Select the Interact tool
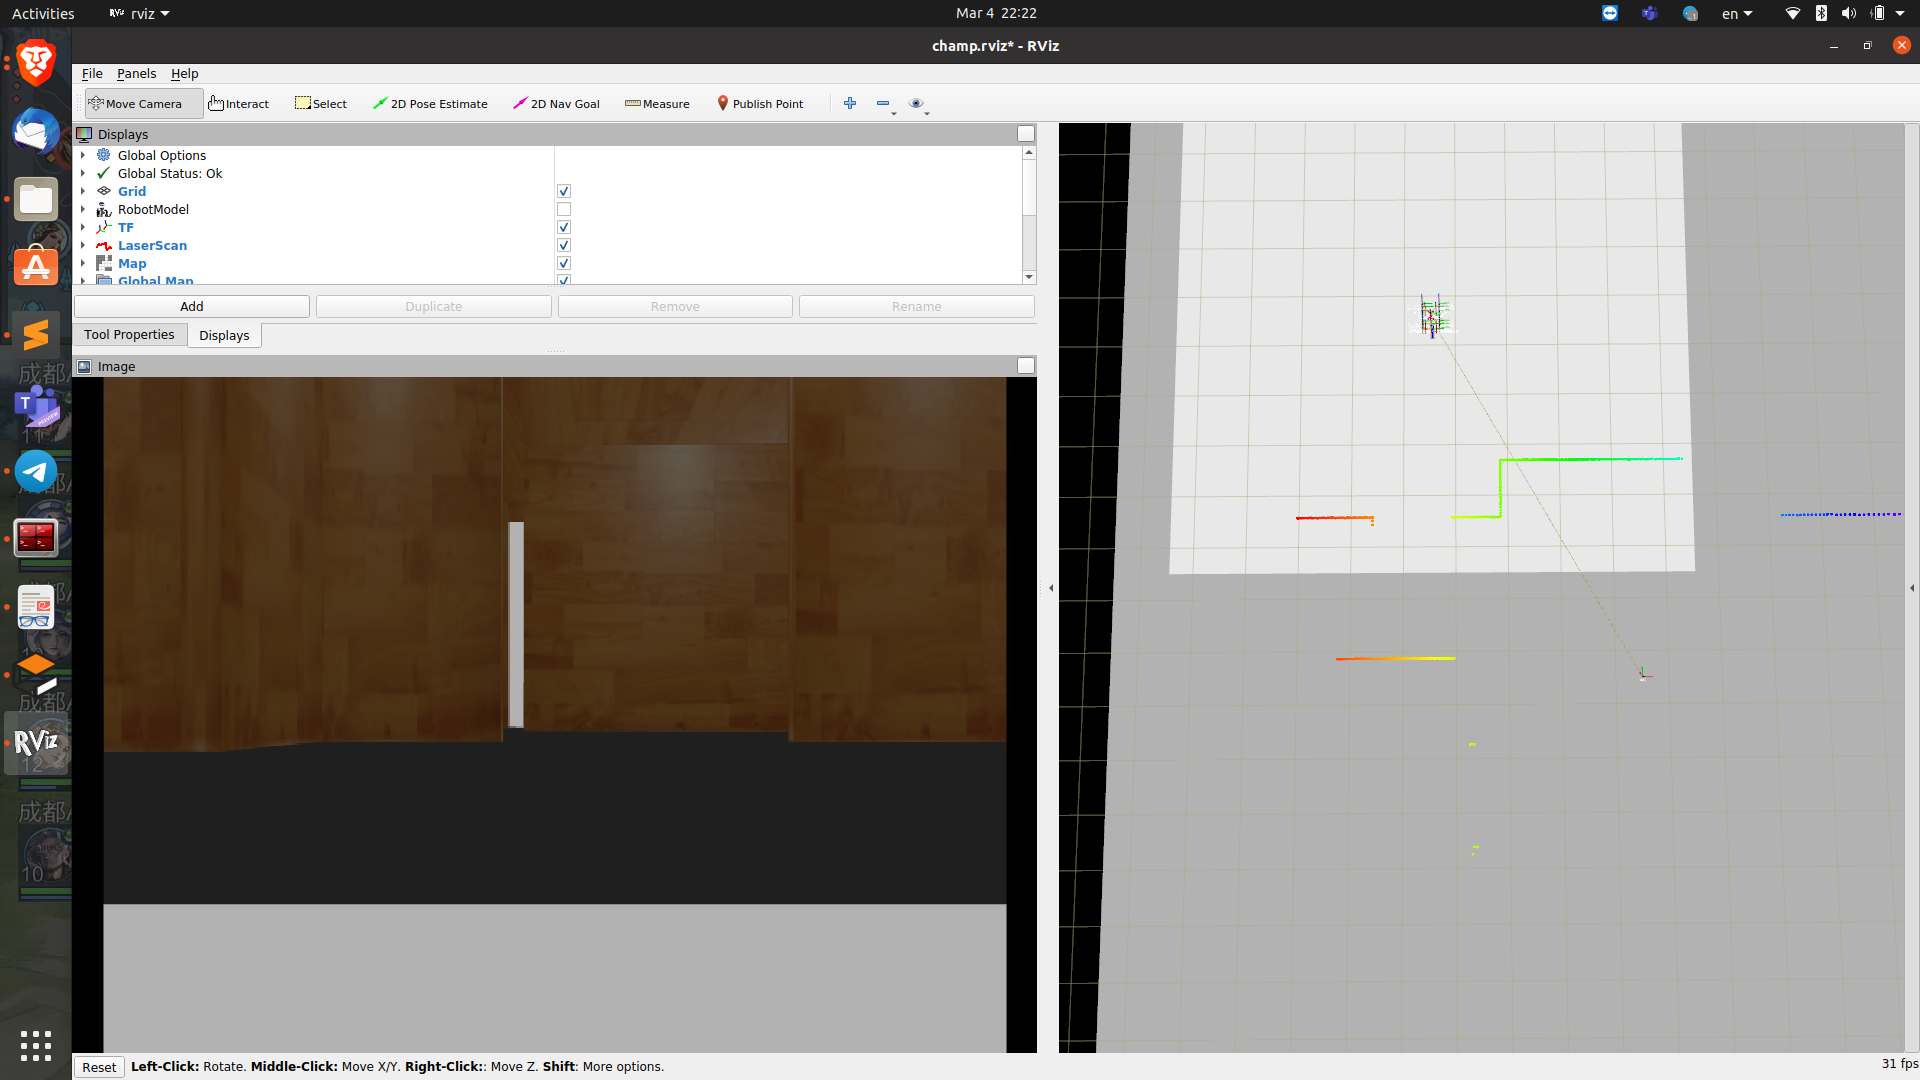The height and width of the screenshot is (1080, 1920). pyautogui.click(x=238, y=103)
